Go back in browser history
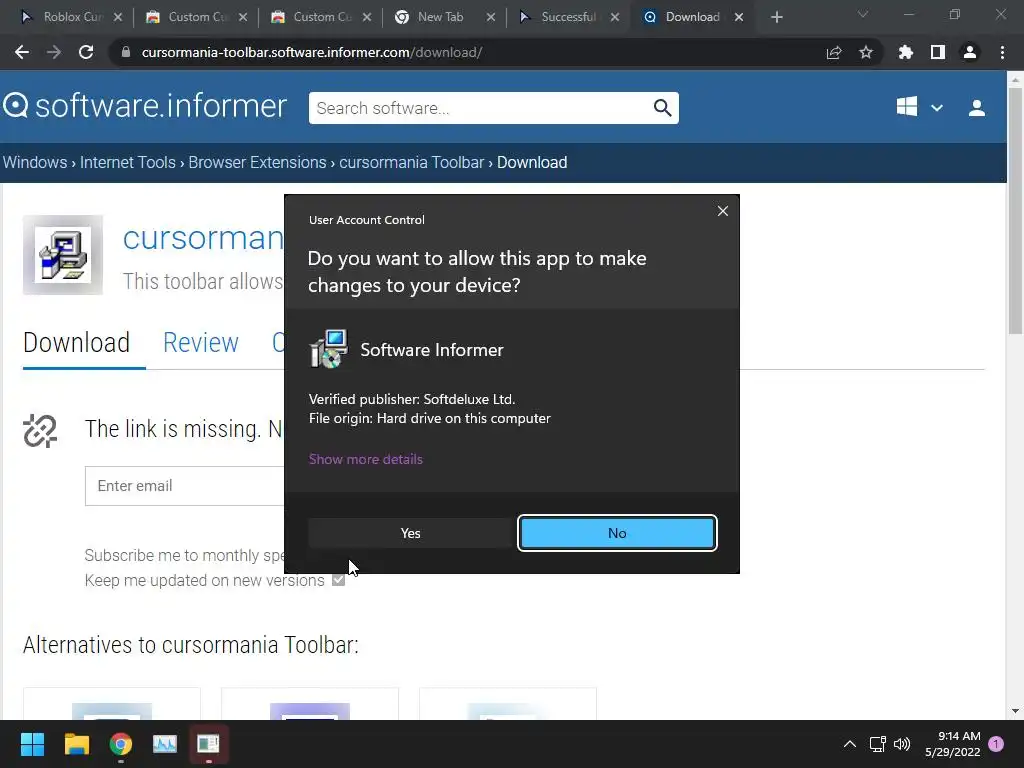The height and width of the screenshot is (768, 1024). pyautogui.click(x=22, y=52)
